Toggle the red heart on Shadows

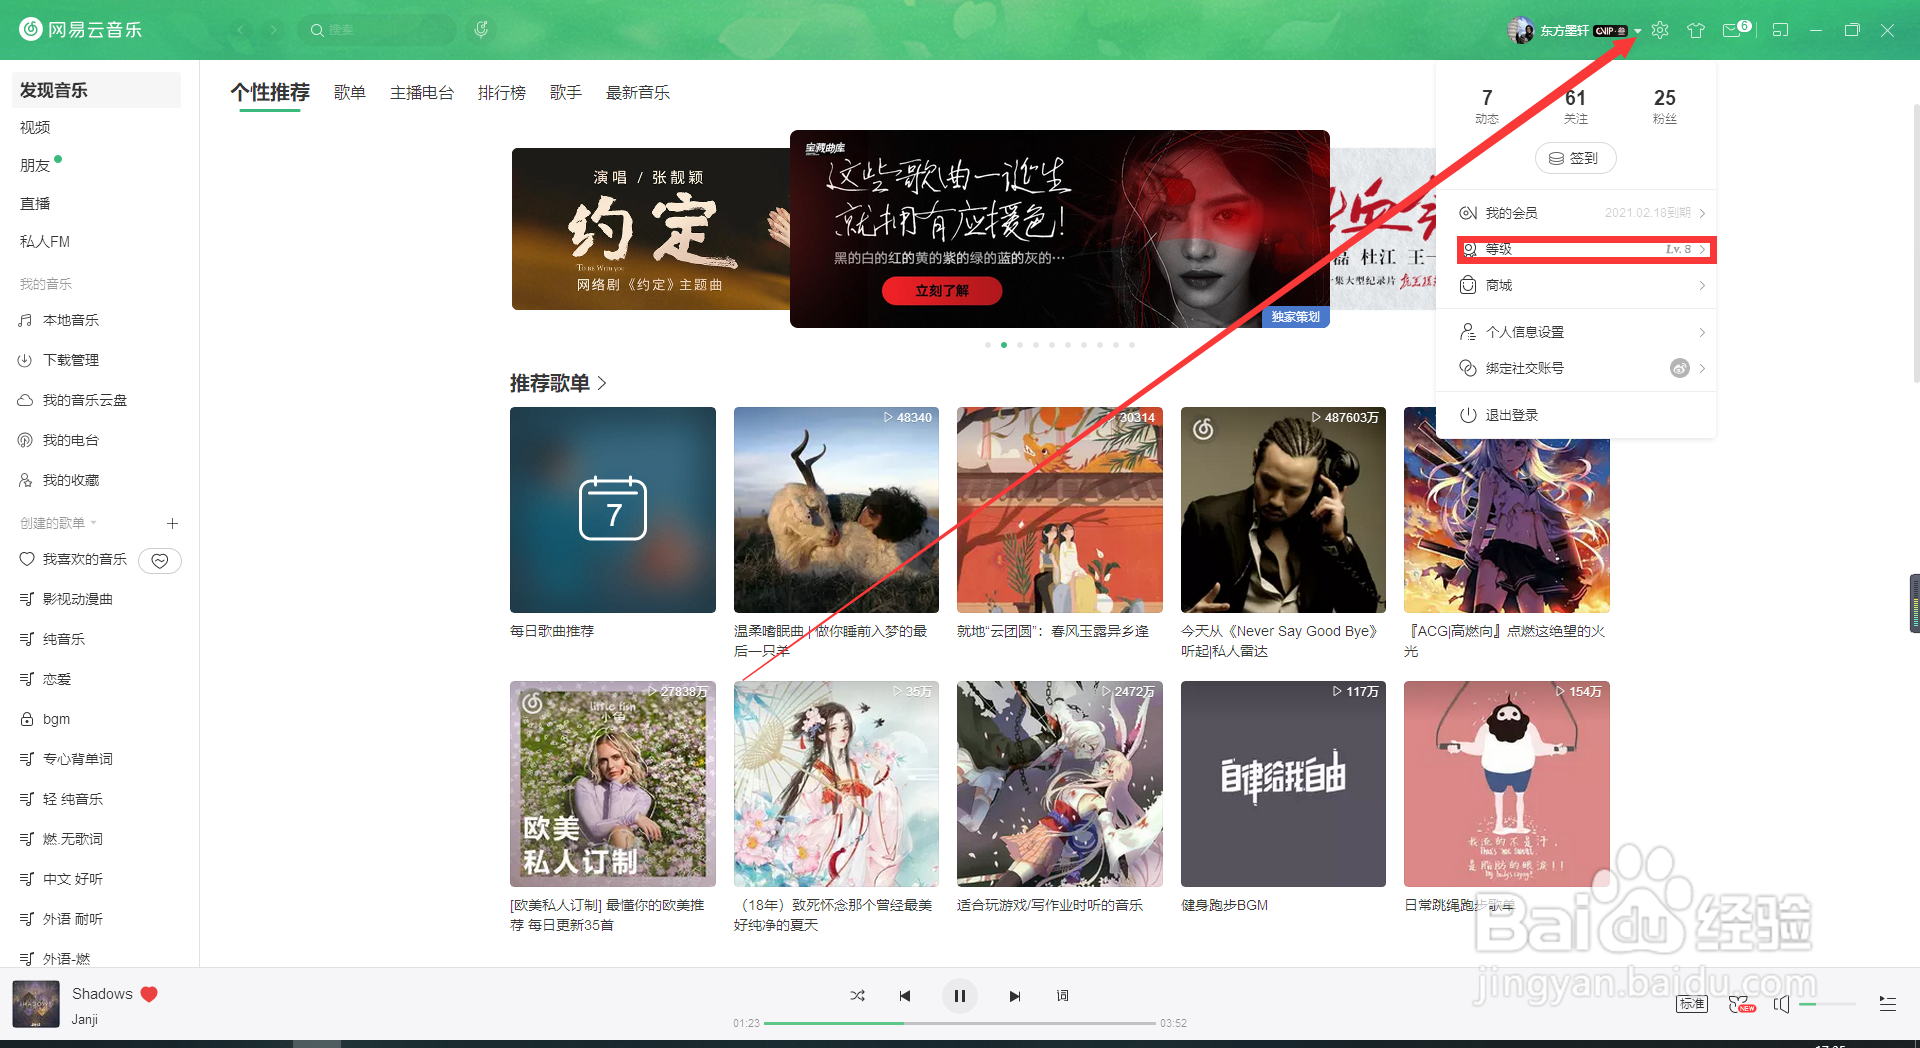(149, 994)
